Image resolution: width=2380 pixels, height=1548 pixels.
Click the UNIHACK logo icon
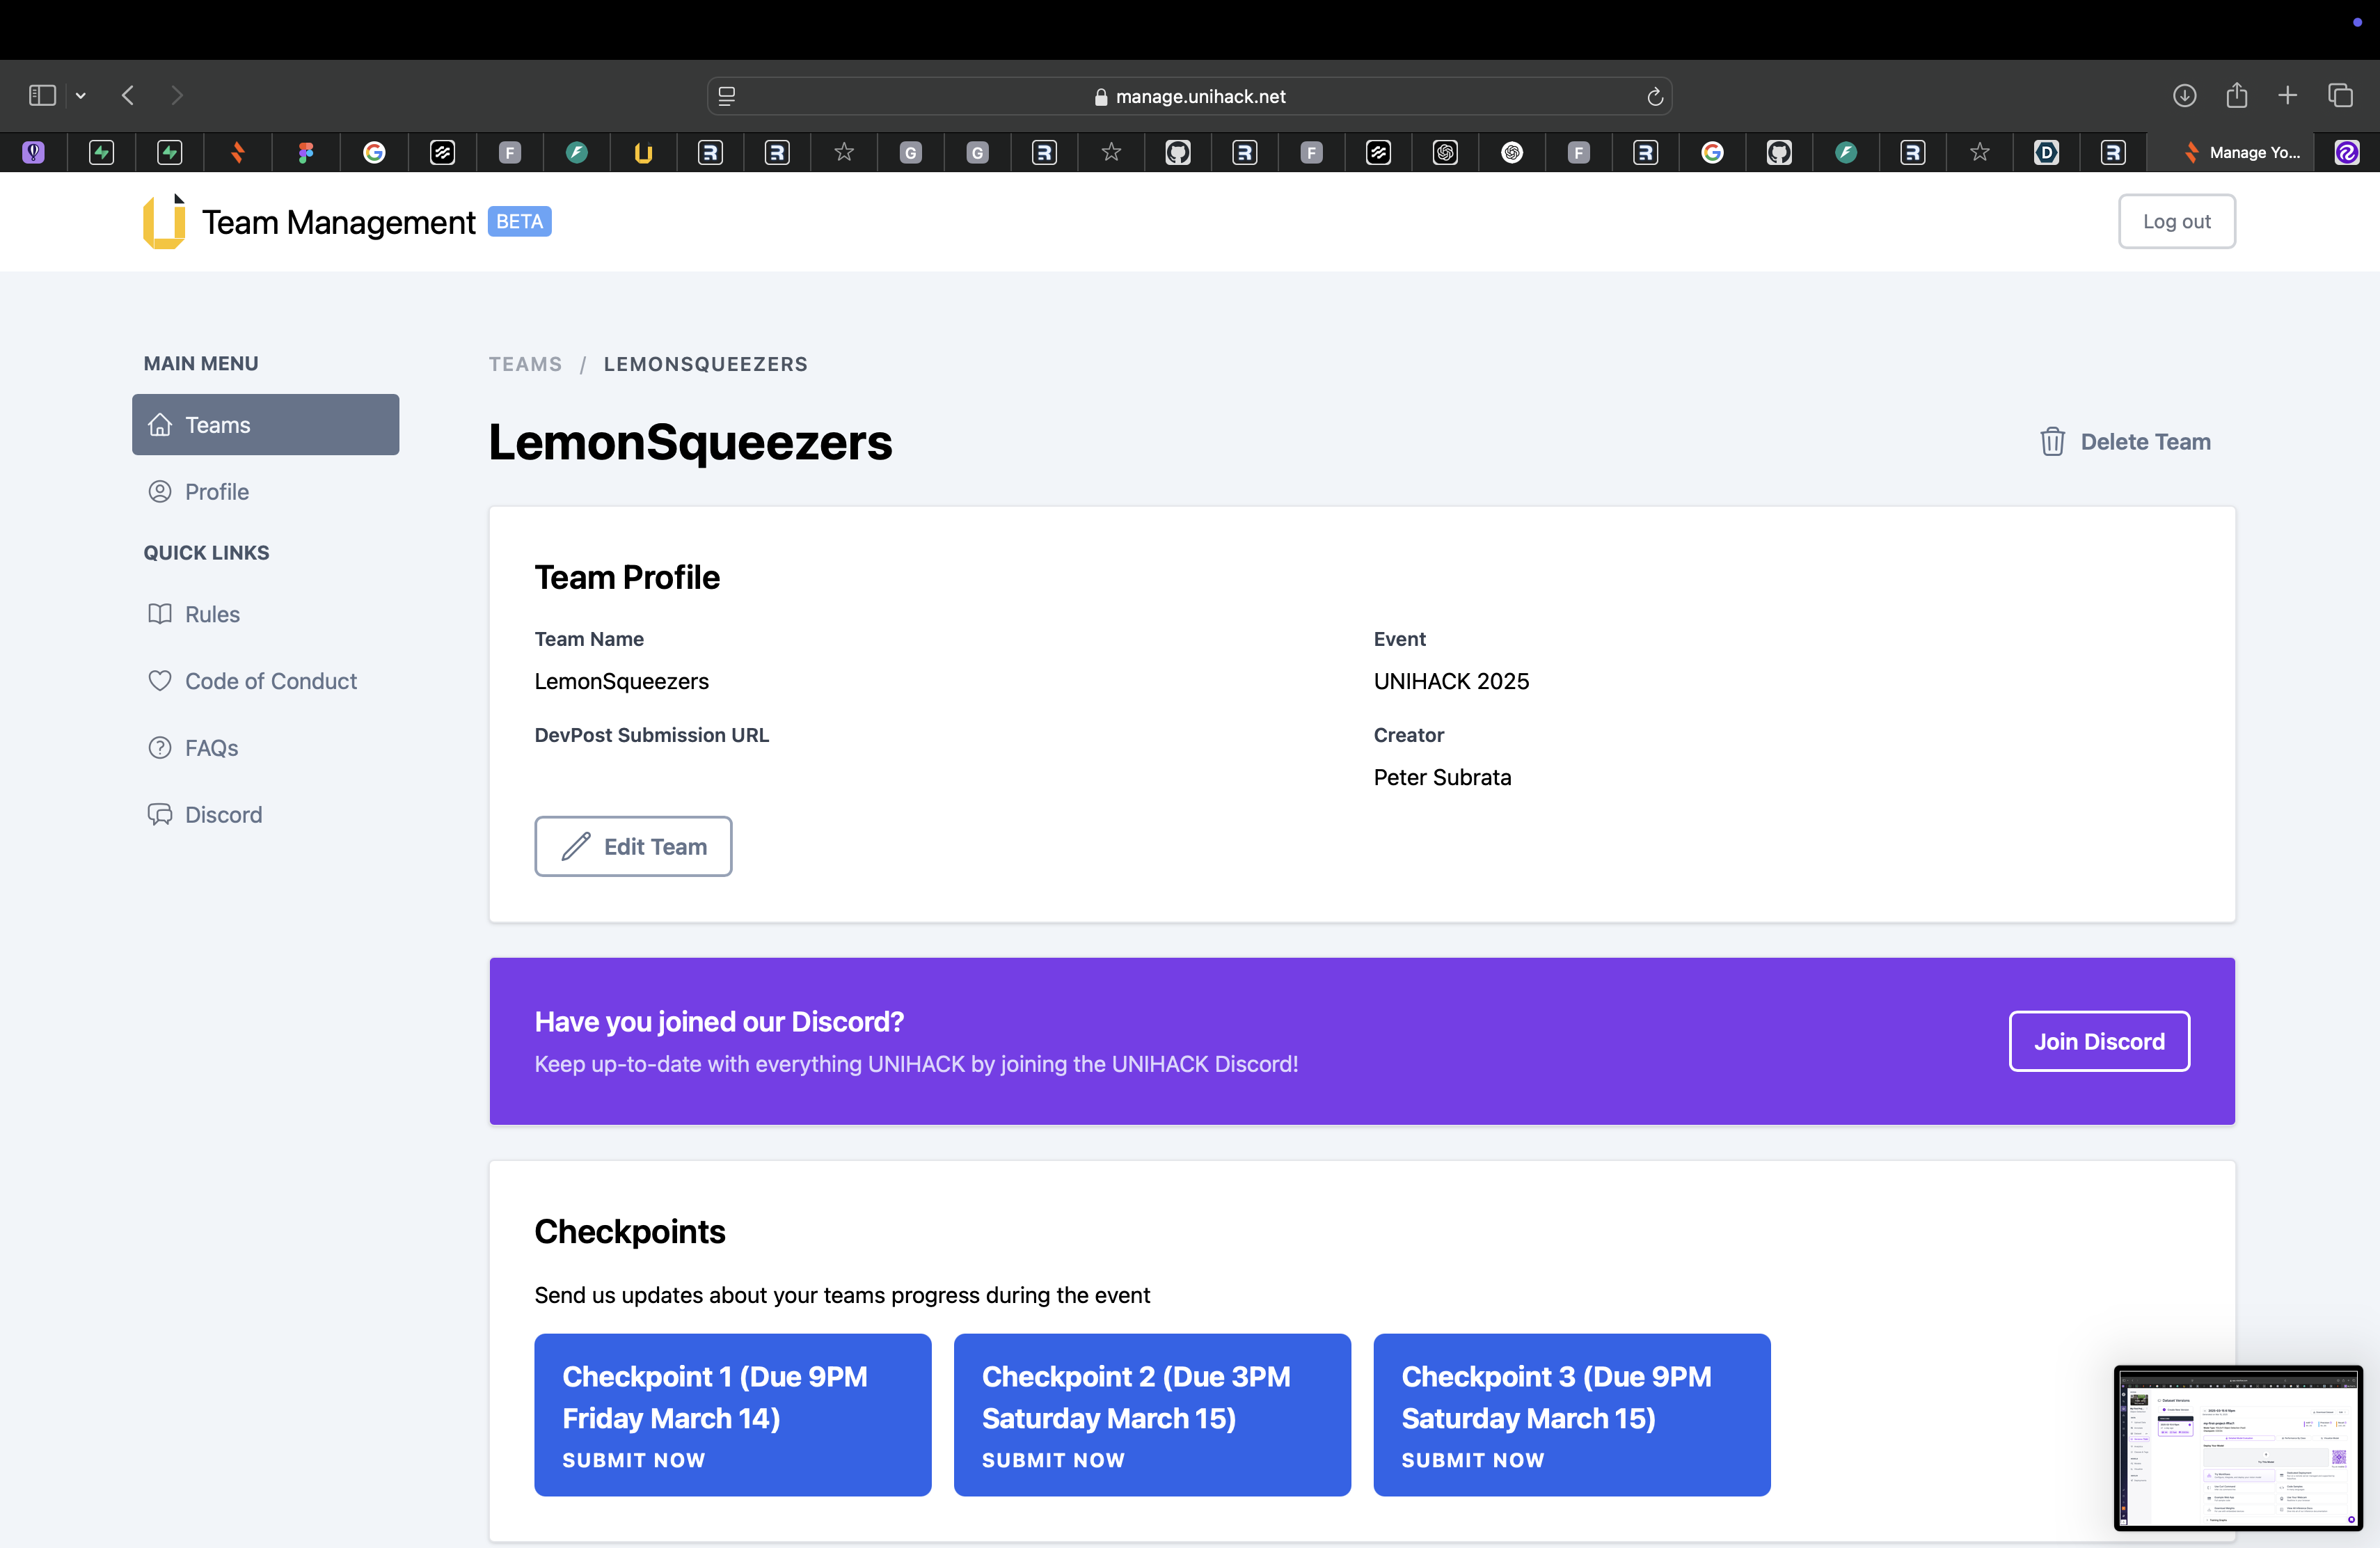point(164,221)
